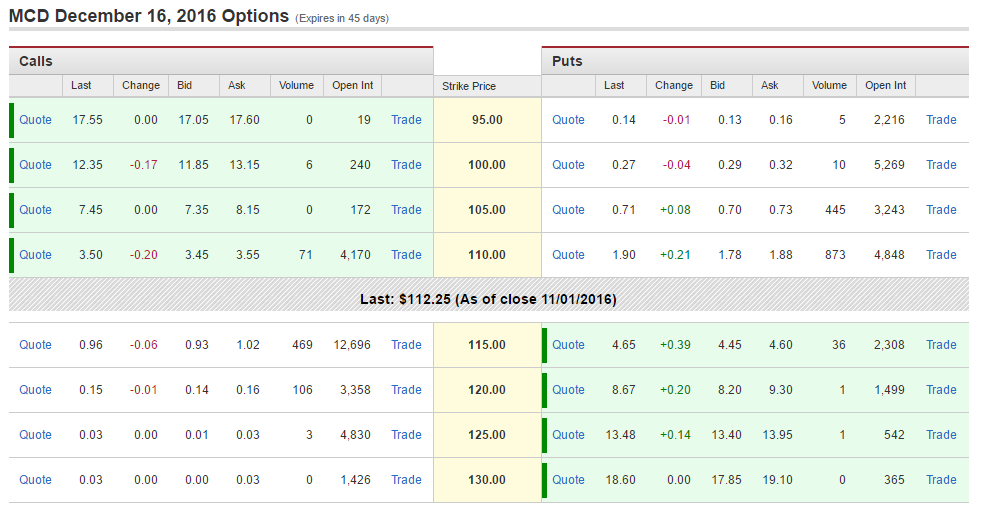996x513 pixels.
Task: Trade the 105.00 strike call
Action: [x=406, y=210]
